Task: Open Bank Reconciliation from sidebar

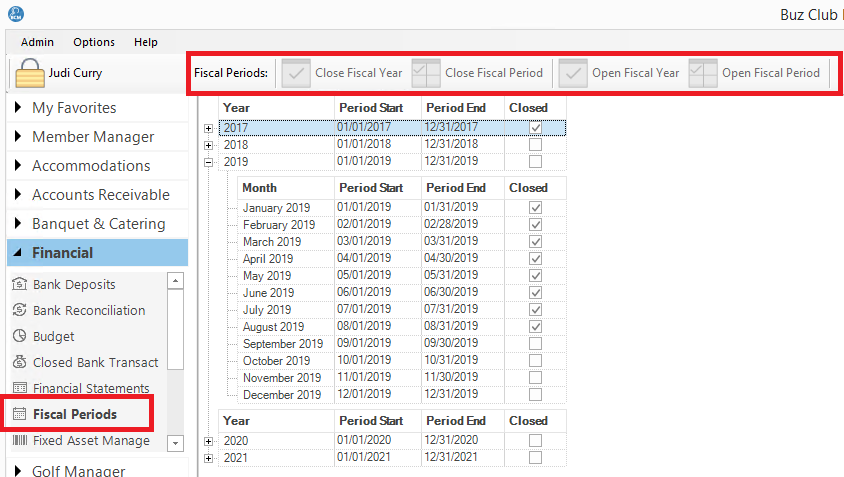Action: [88, 311]
